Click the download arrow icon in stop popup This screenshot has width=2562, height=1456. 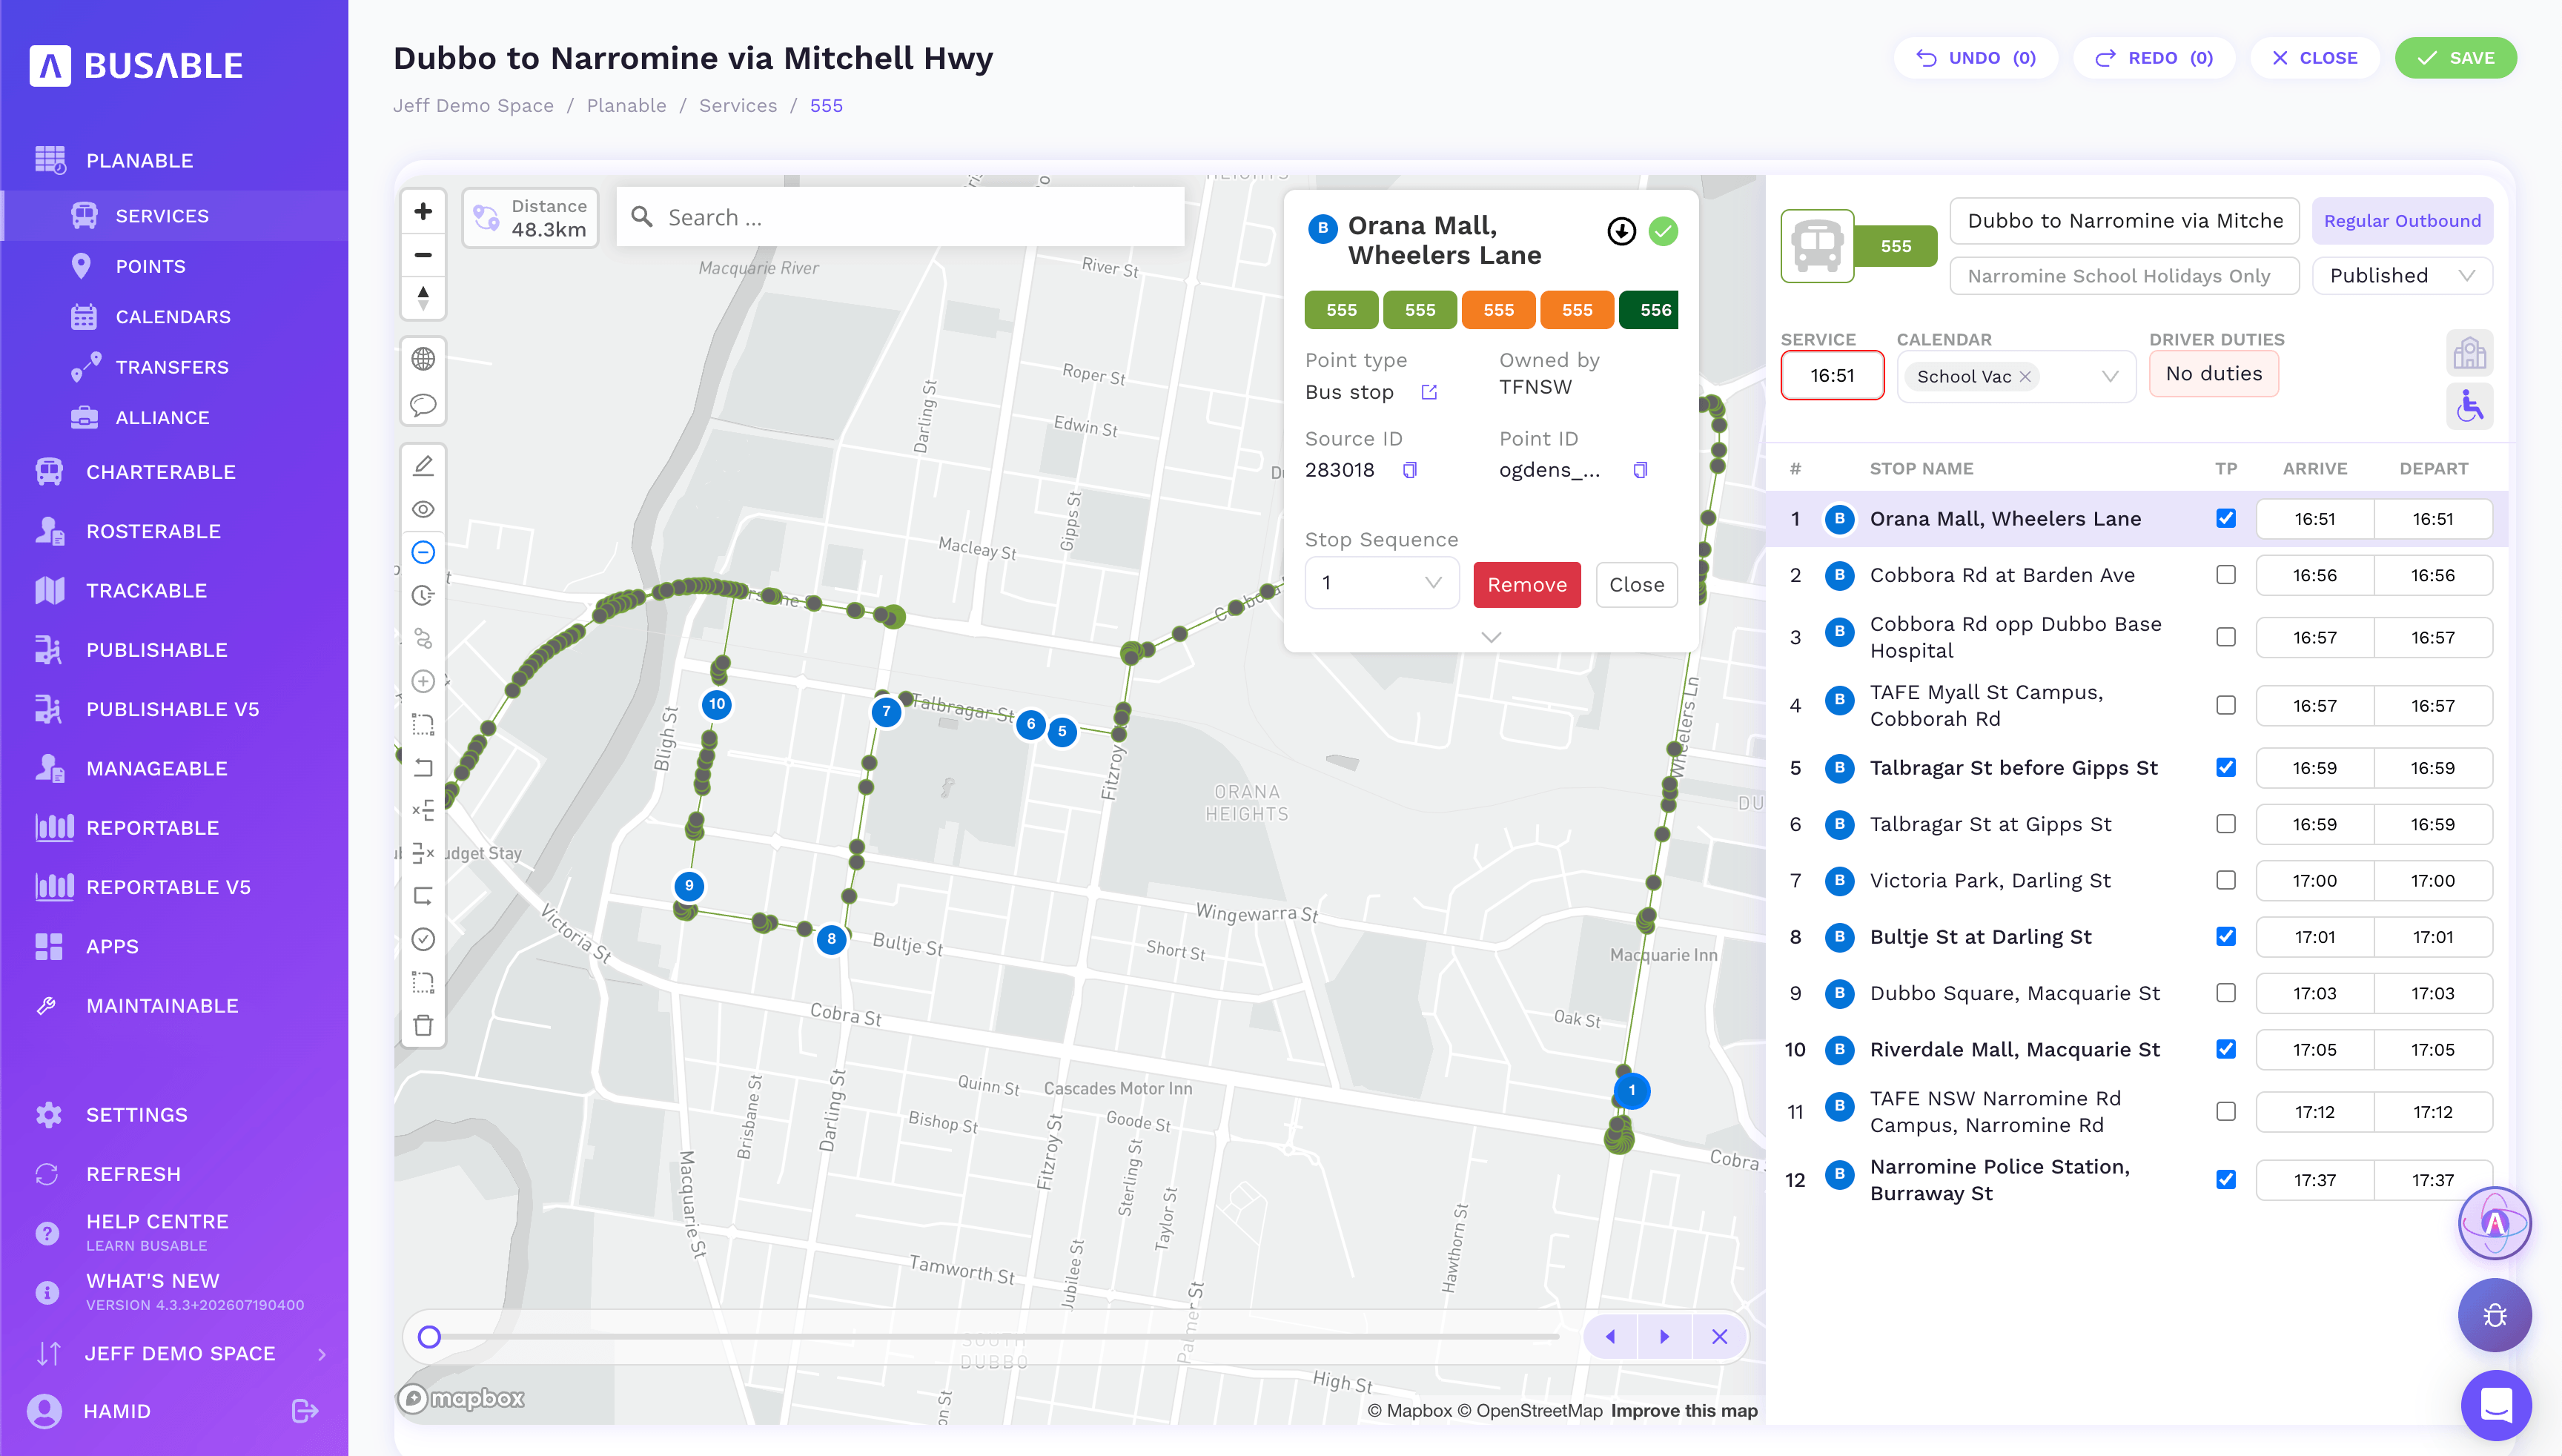click(1621, 231)
